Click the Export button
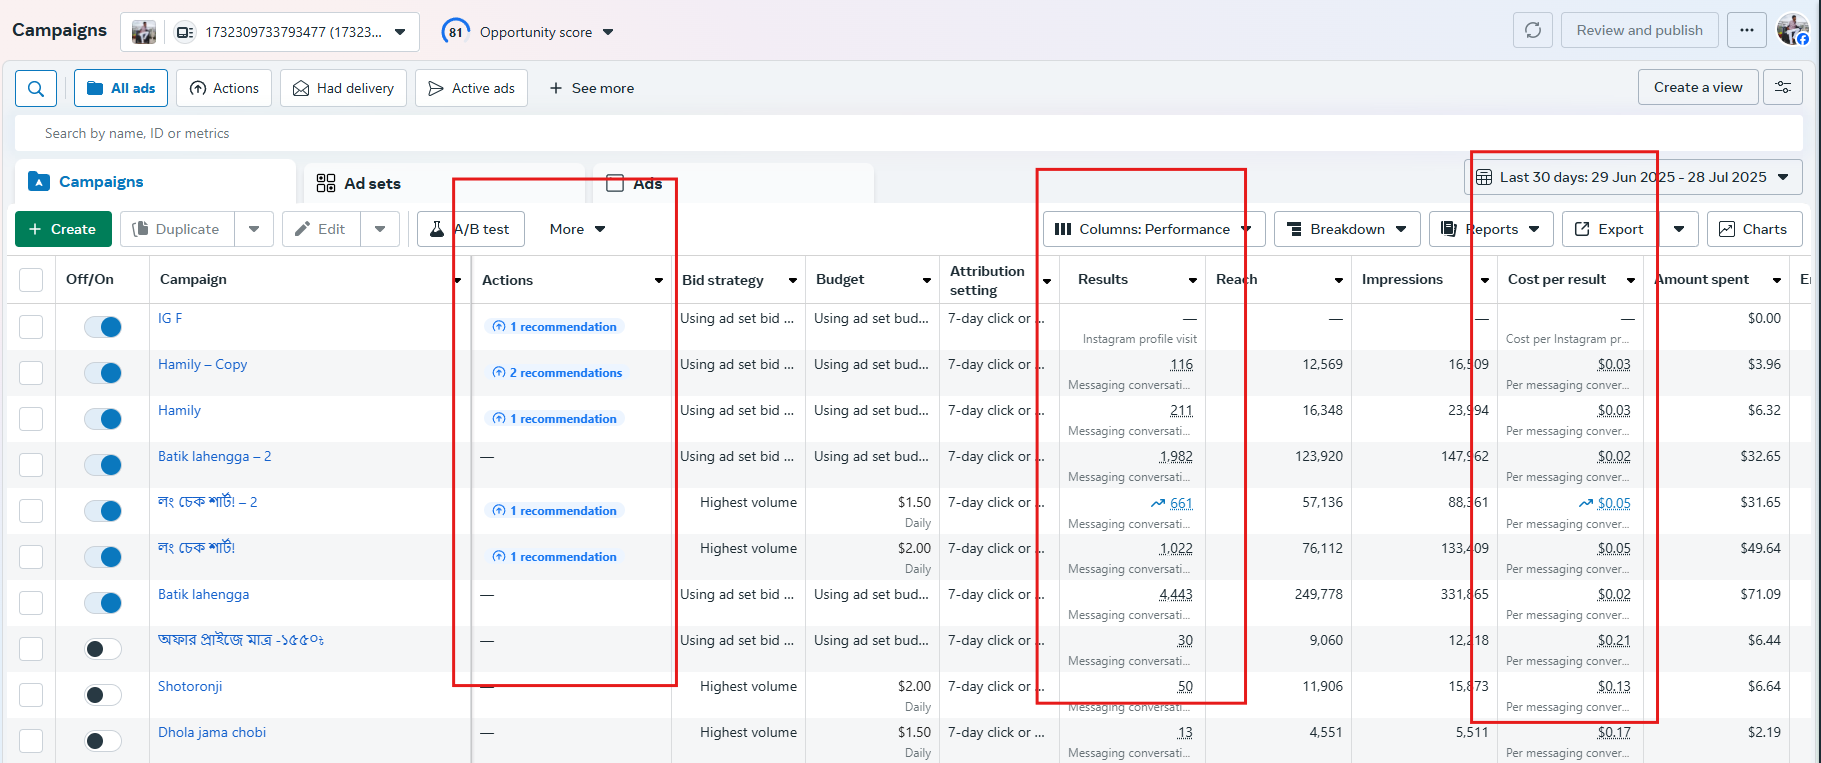 coord(1609,229)
